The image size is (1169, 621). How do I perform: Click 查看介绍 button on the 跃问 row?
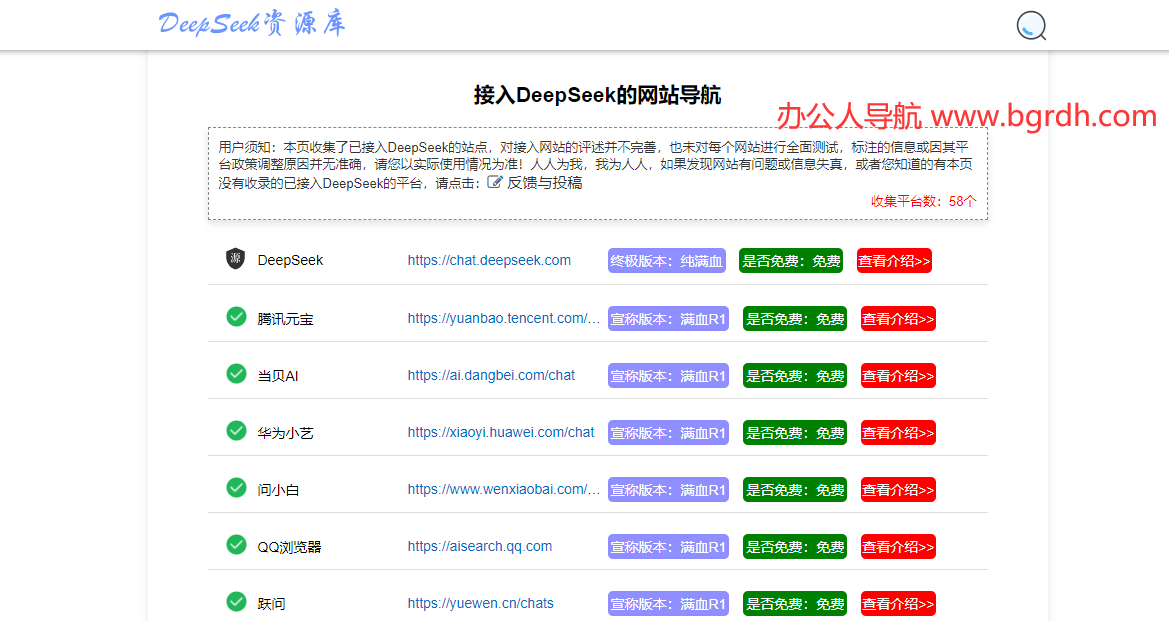click(x=897, y=603)
